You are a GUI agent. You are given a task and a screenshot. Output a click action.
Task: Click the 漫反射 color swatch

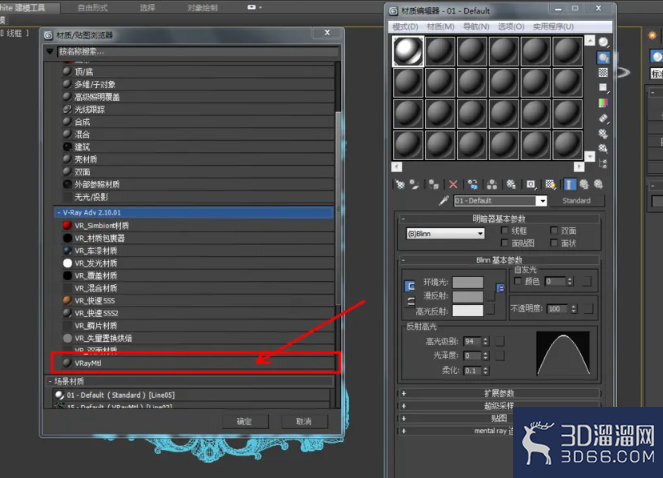(468, 296)
